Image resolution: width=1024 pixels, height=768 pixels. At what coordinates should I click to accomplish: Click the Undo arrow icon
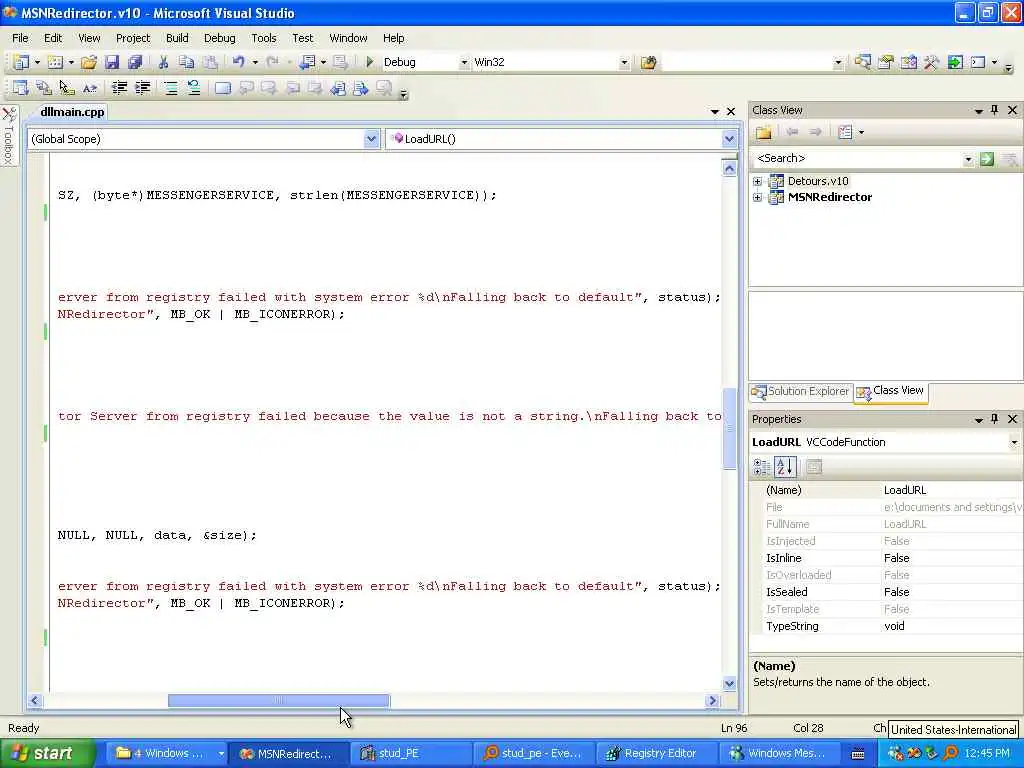(238, 62)
